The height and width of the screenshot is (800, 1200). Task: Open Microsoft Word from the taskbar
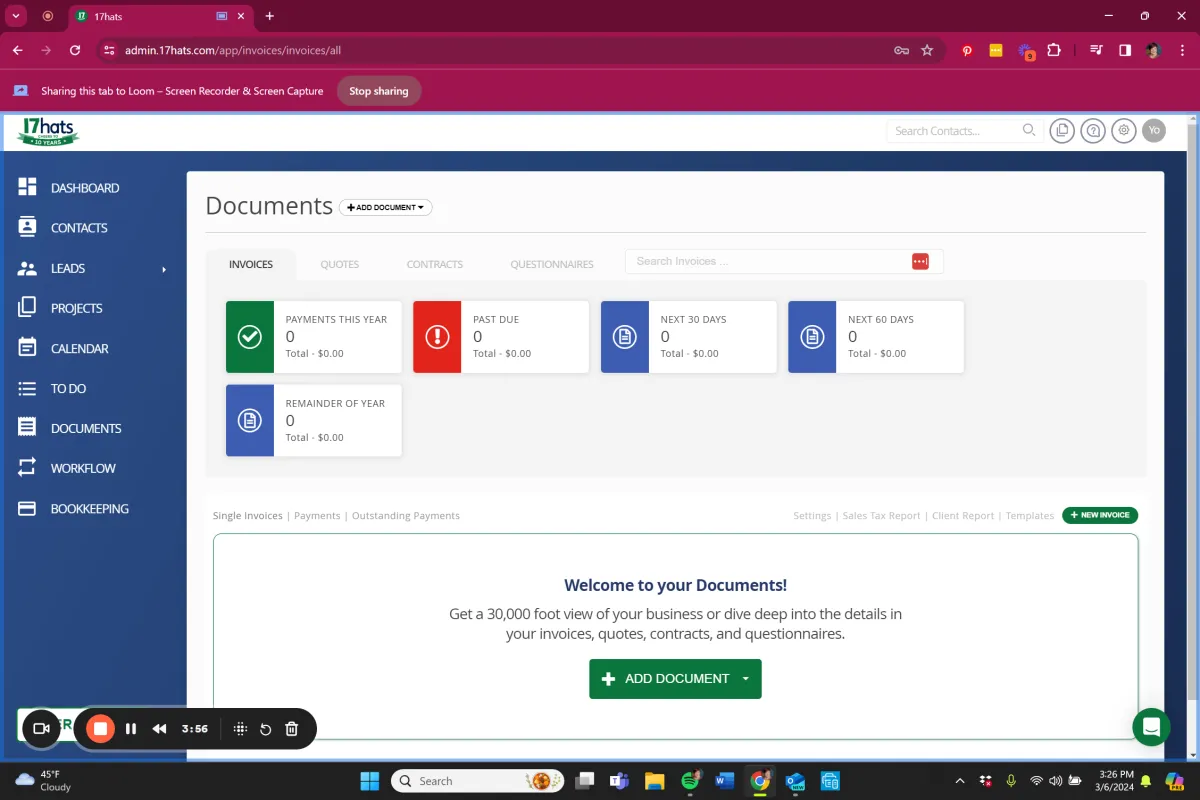(725, 781)
